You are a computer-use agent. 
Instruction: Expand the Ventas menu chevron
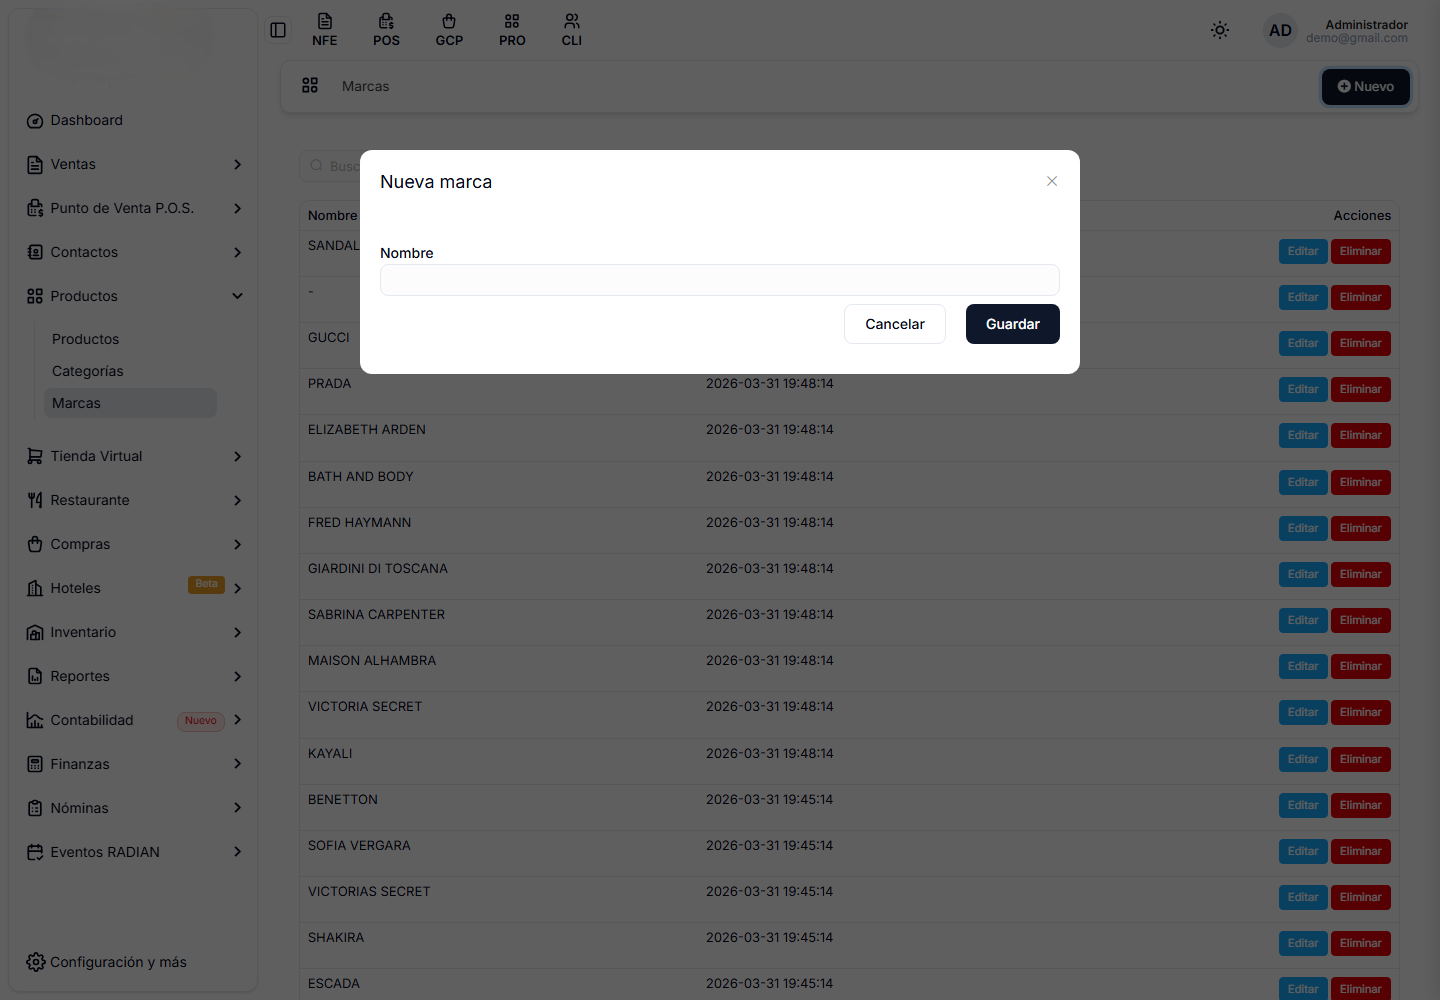[237, 164]
